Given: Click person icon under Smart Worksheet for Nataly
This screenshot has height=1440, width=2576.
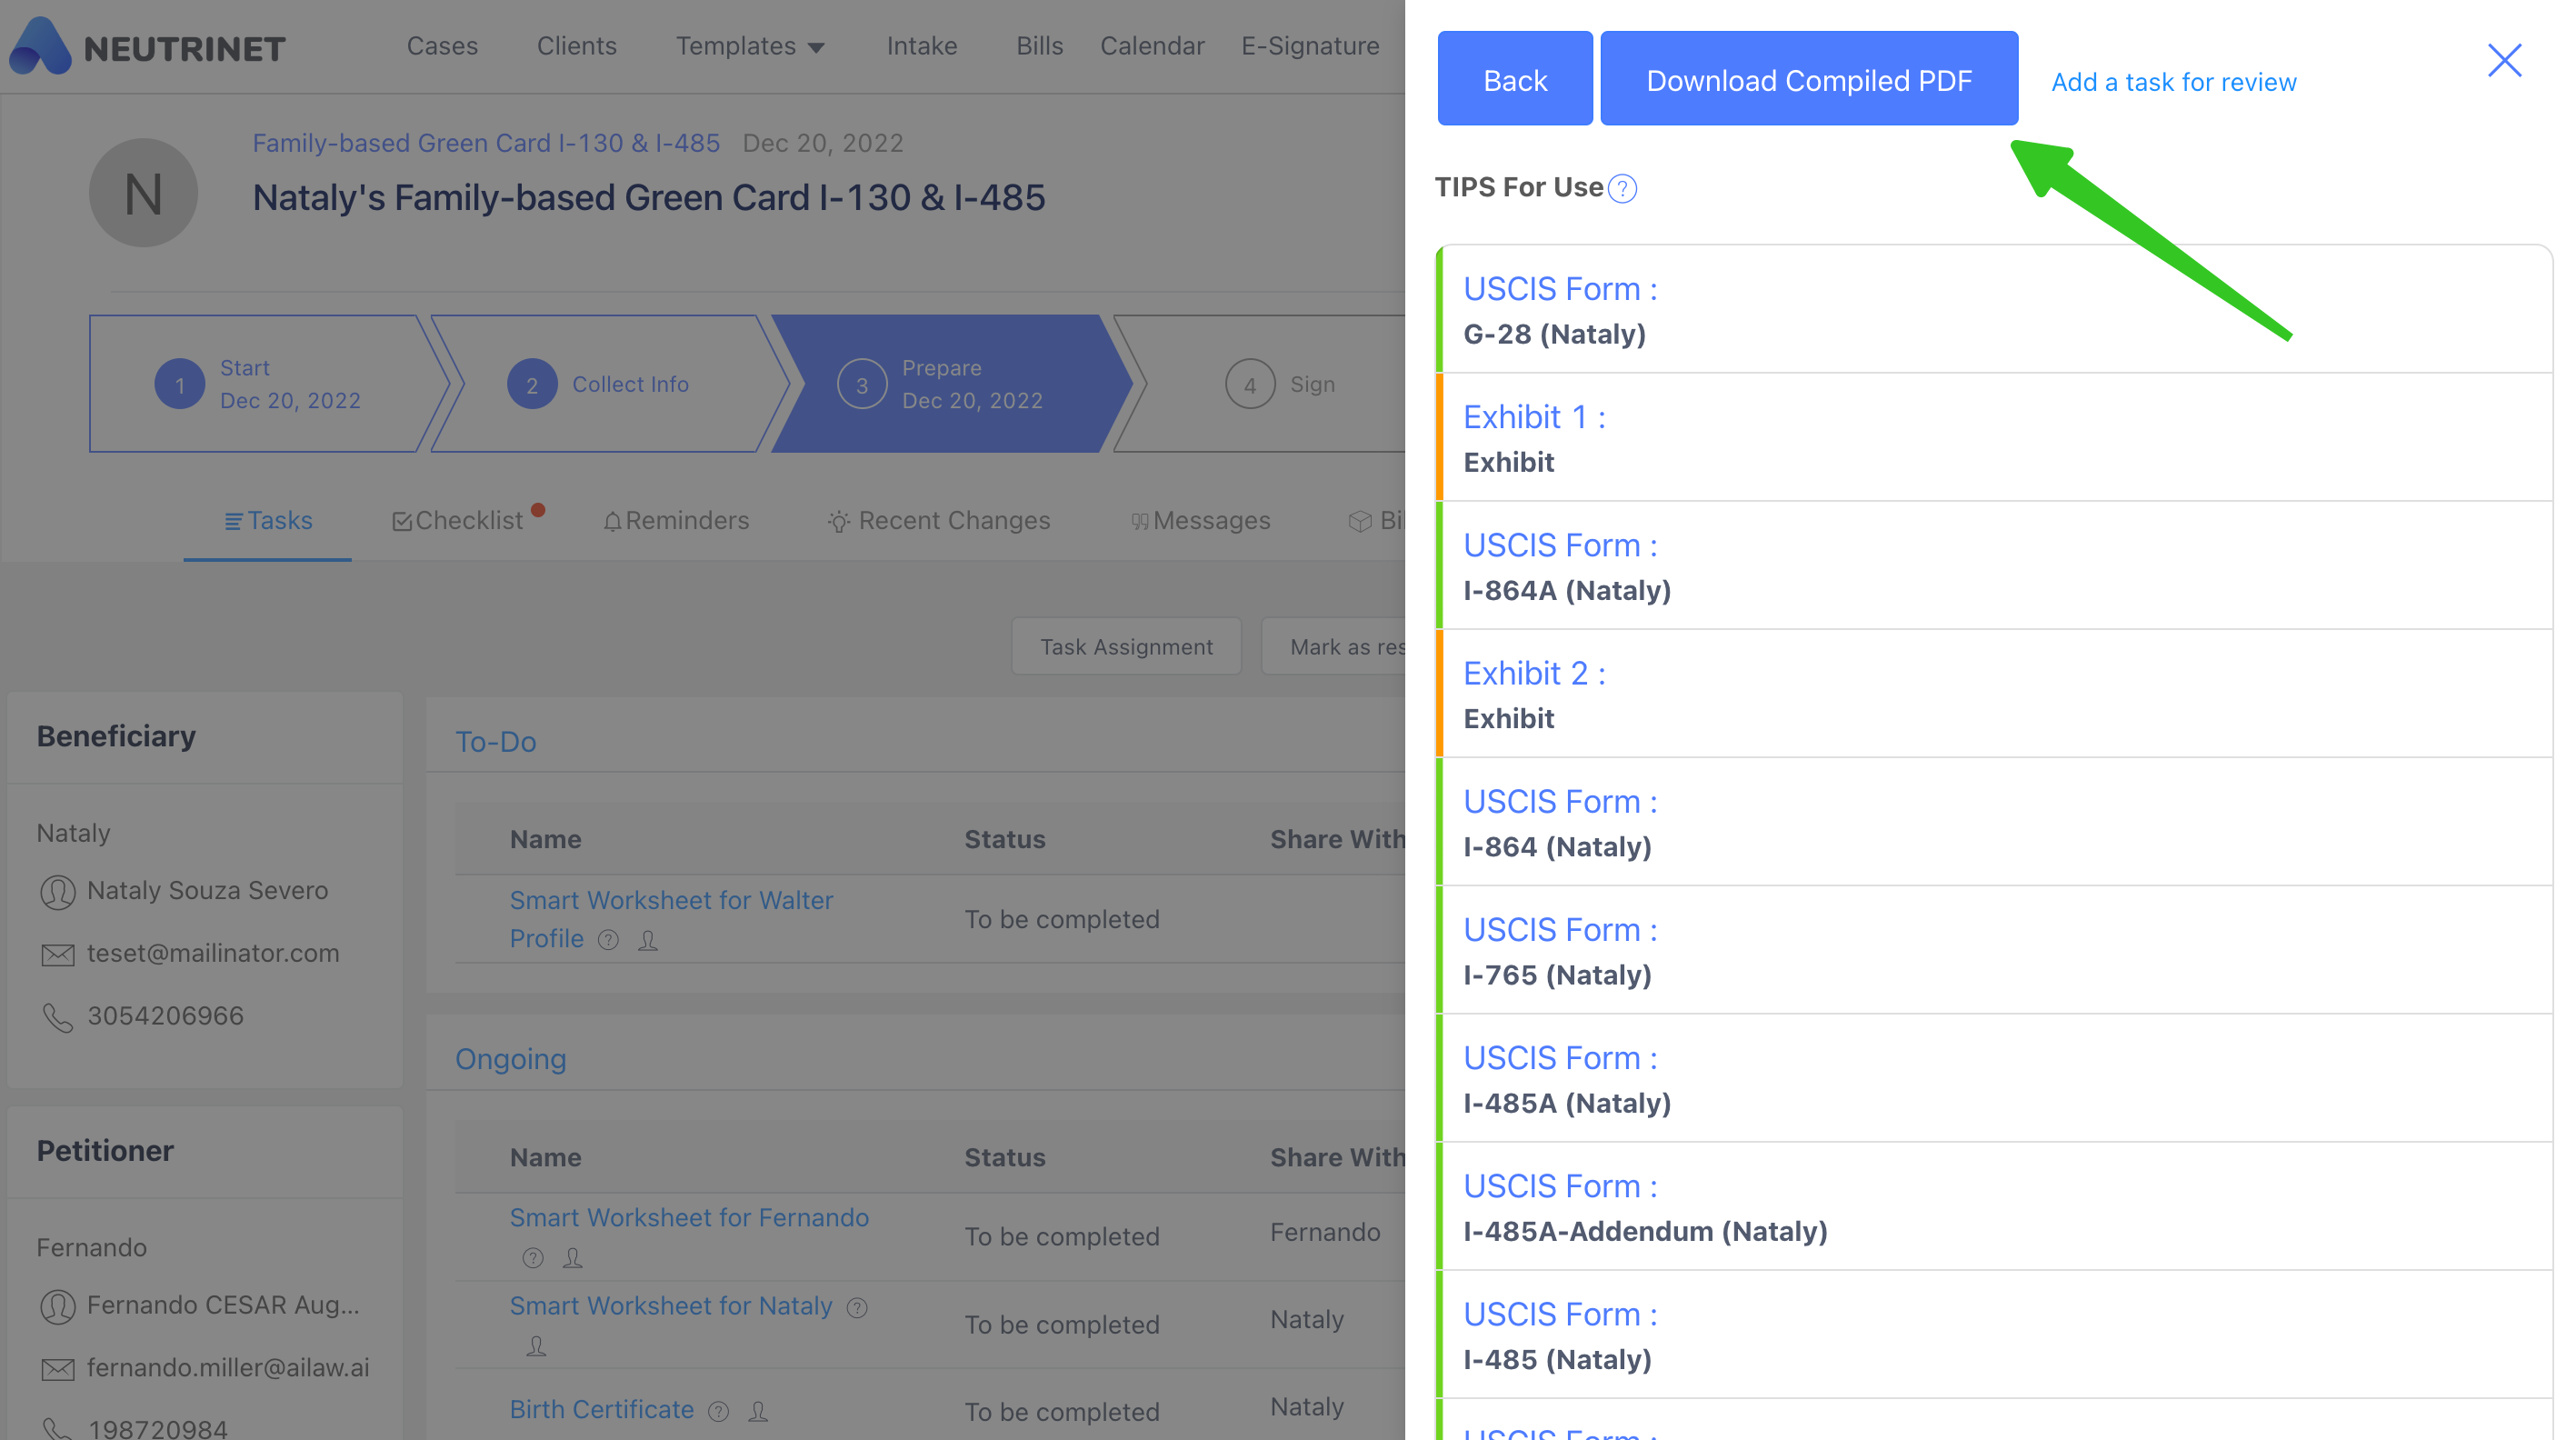Looking at the screenshot, I should [536, 1346].
